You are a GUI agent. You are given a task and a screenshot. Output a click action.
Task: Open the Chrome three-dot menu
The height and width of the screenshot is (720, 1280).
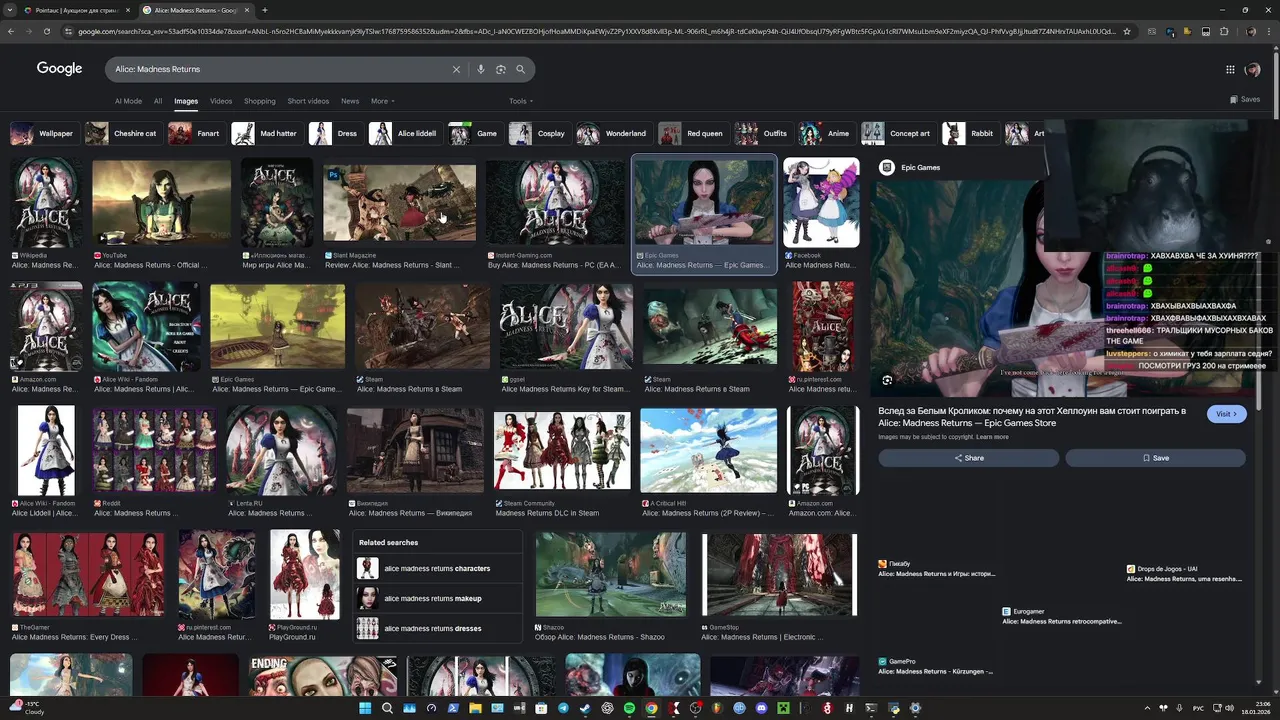(1267, 31)
